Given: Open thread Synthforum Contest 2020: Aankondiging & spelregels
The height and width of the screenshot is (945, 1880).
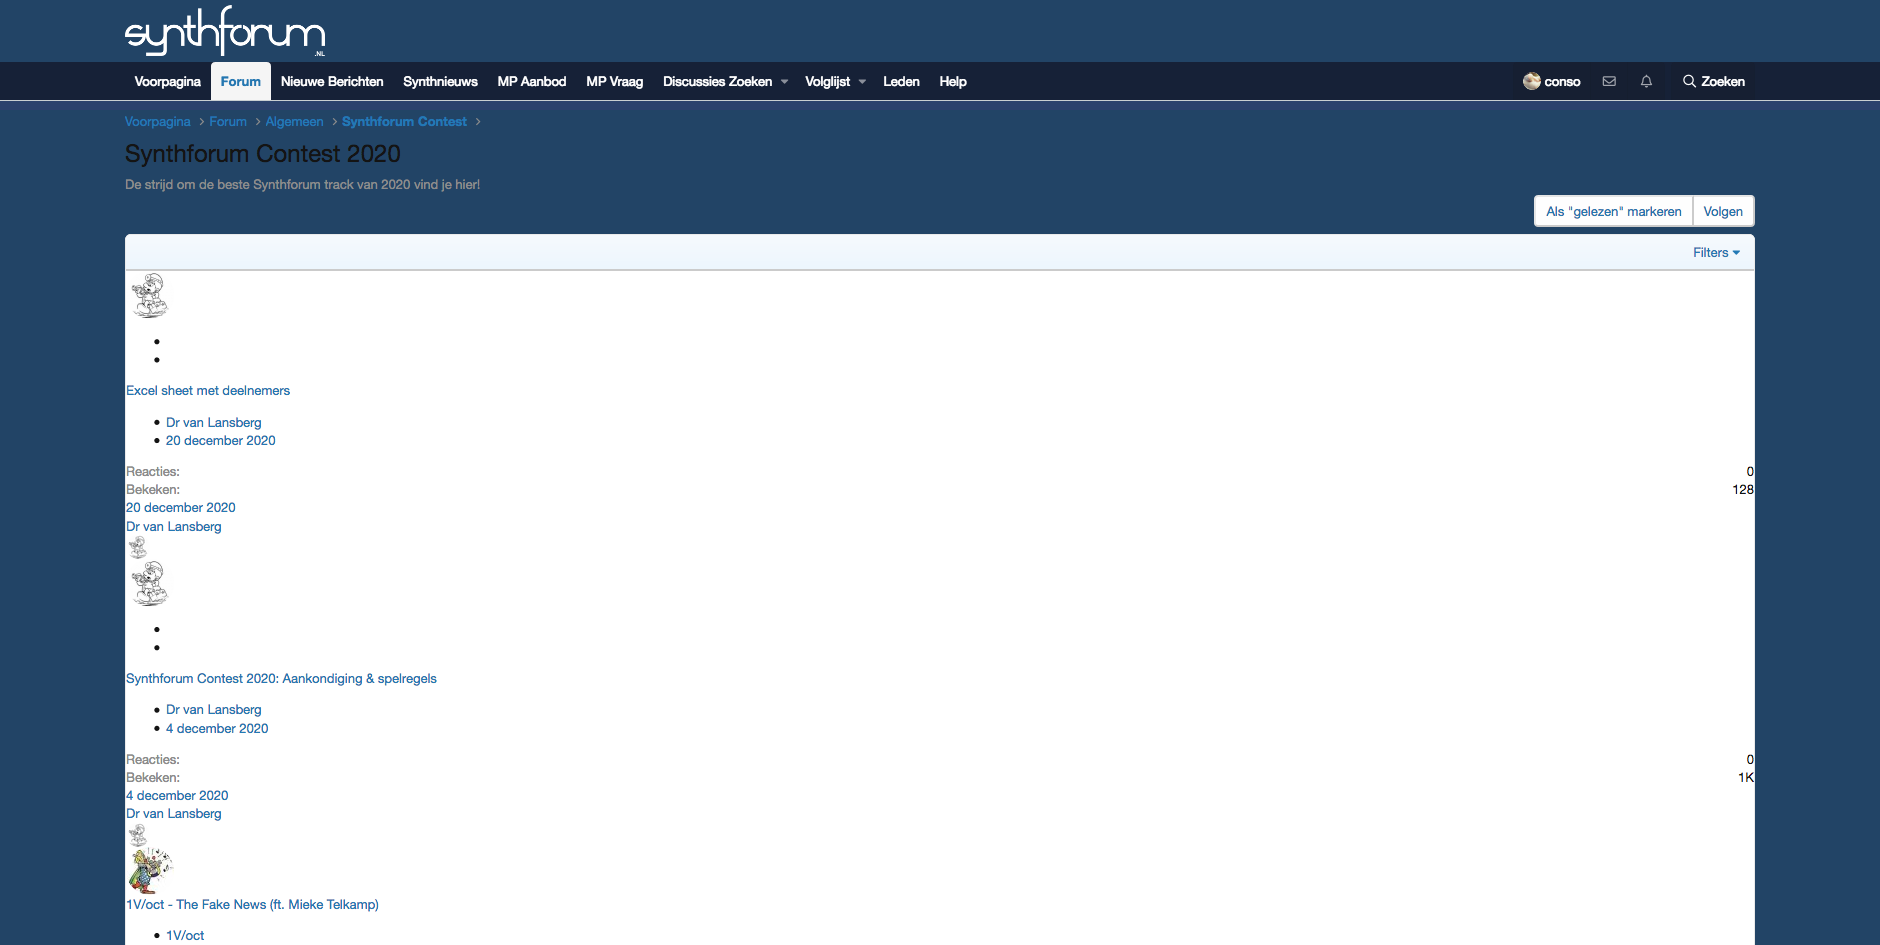Looking at the screenshot, I should [x=281, y=679].
